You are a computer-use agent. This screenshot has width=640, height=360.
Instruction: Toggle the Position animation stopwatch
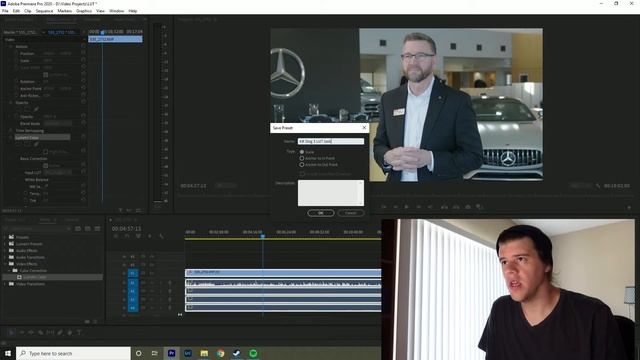[16, 53]
